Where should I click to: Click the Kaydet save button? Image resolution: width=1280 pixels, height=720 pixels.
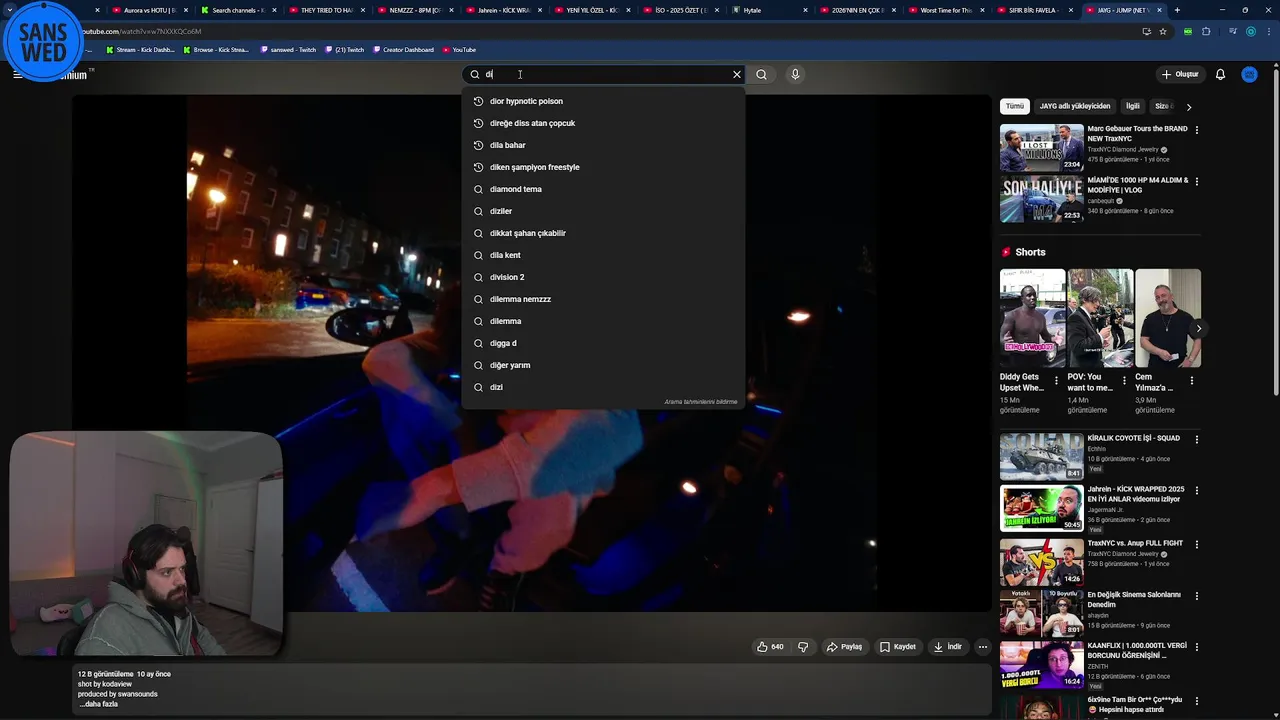(897, 647)
